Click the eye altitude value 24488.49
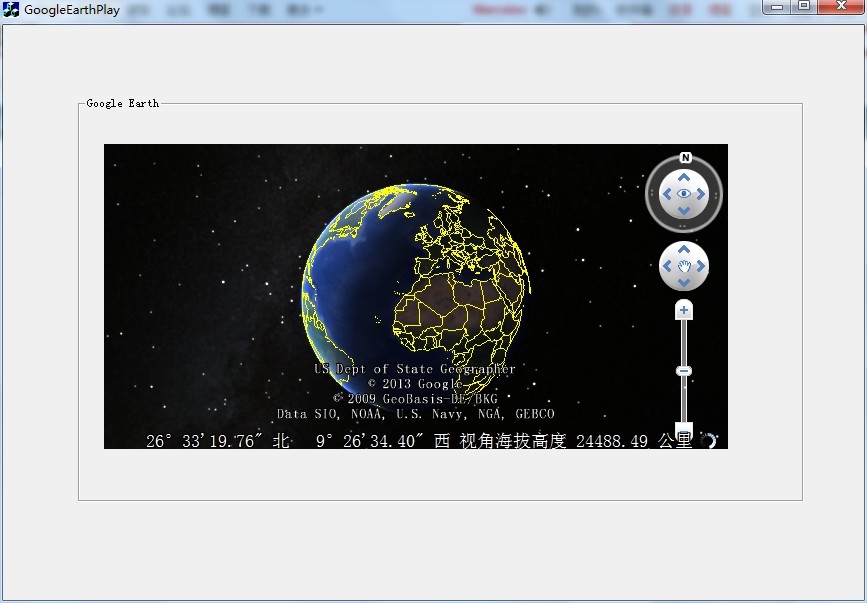867x603 pixels. [x=612, y=441]
